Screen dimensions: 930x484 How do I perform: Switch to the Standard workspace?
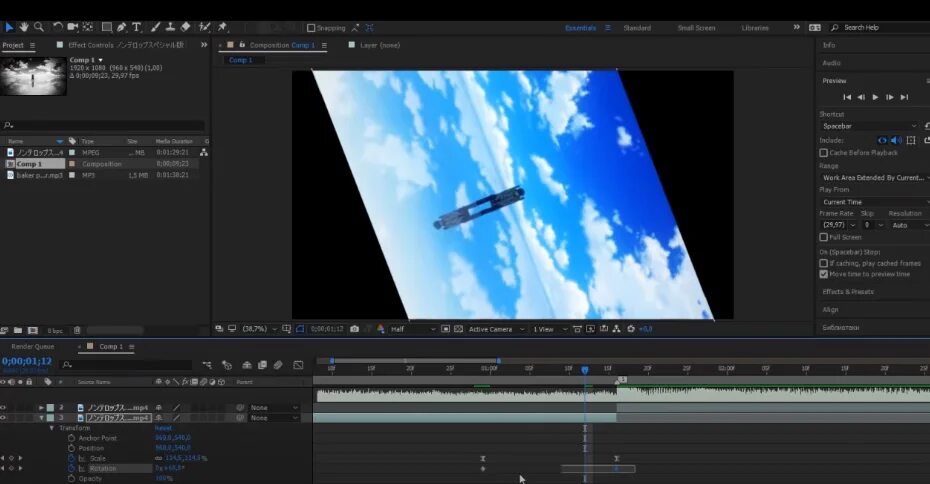tap(637, 28)
